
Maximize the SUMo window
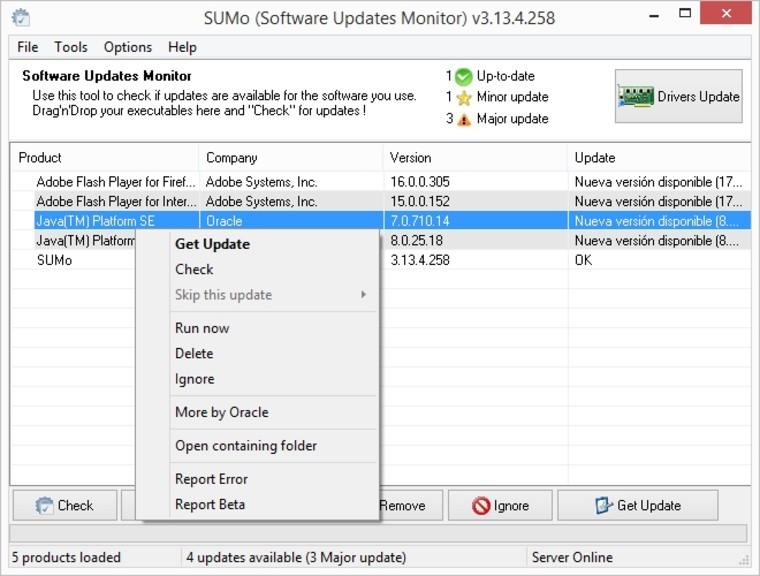[x=685, y=14]
